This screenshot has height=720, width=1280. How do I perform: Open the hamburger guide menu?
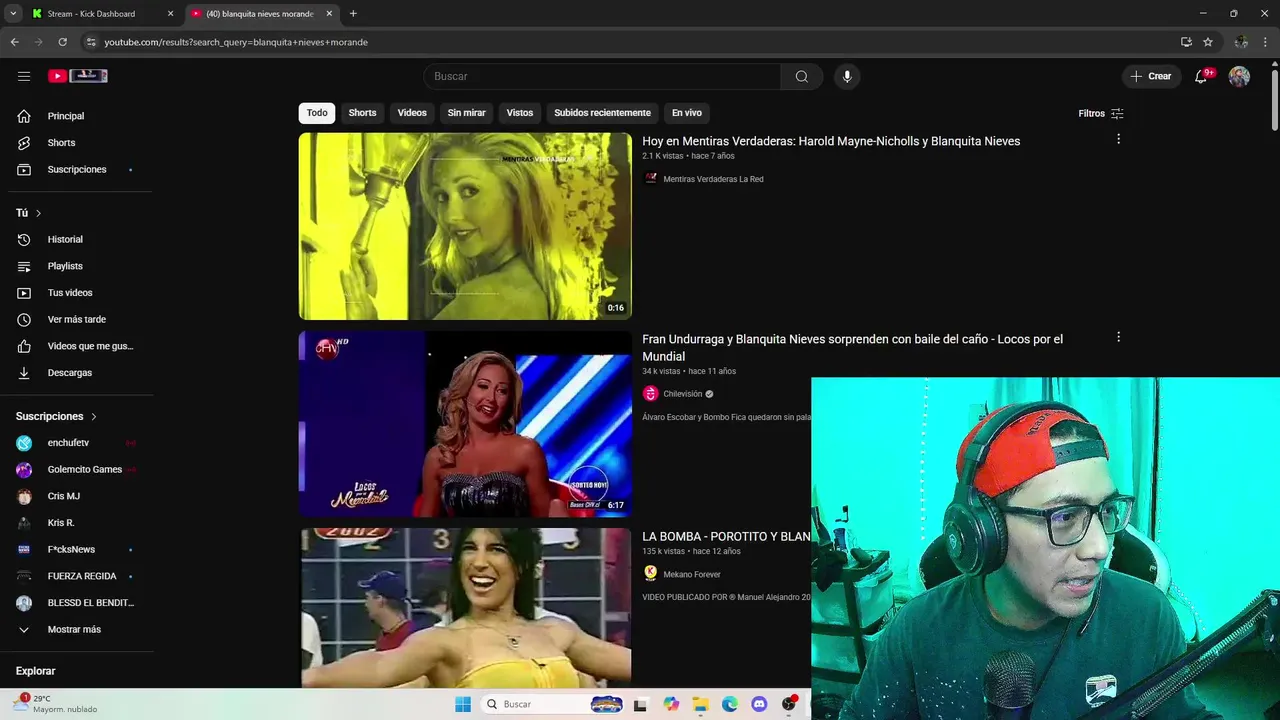(24, 76)
